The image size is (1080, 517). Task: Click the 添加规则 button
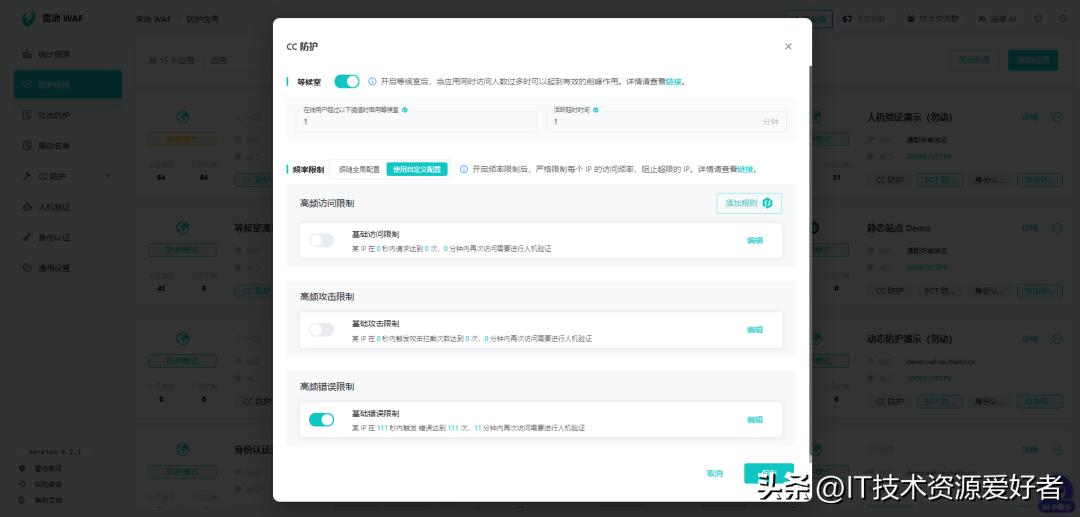(749, 203)
